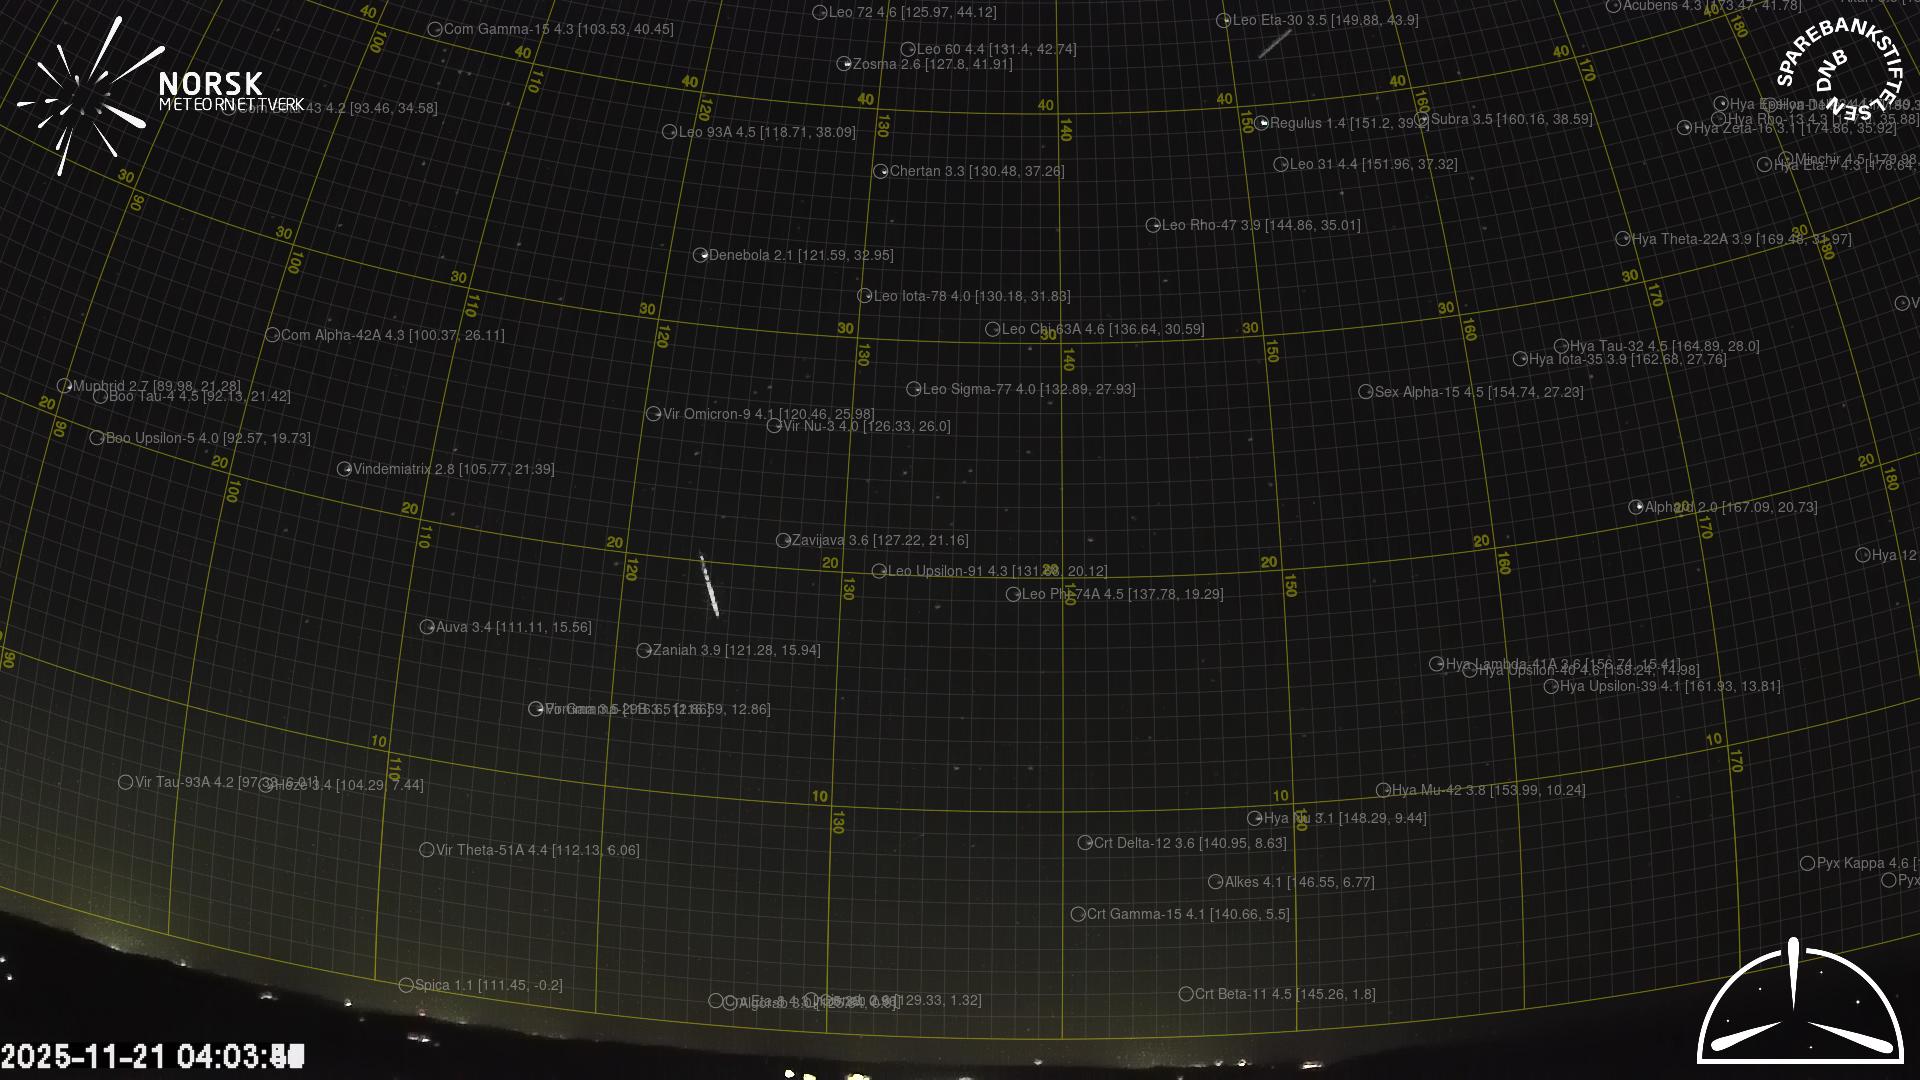The height and width of the screenshot is (1080, 1920).
Task: Click the Spica star marker circle
Action: 406,985
